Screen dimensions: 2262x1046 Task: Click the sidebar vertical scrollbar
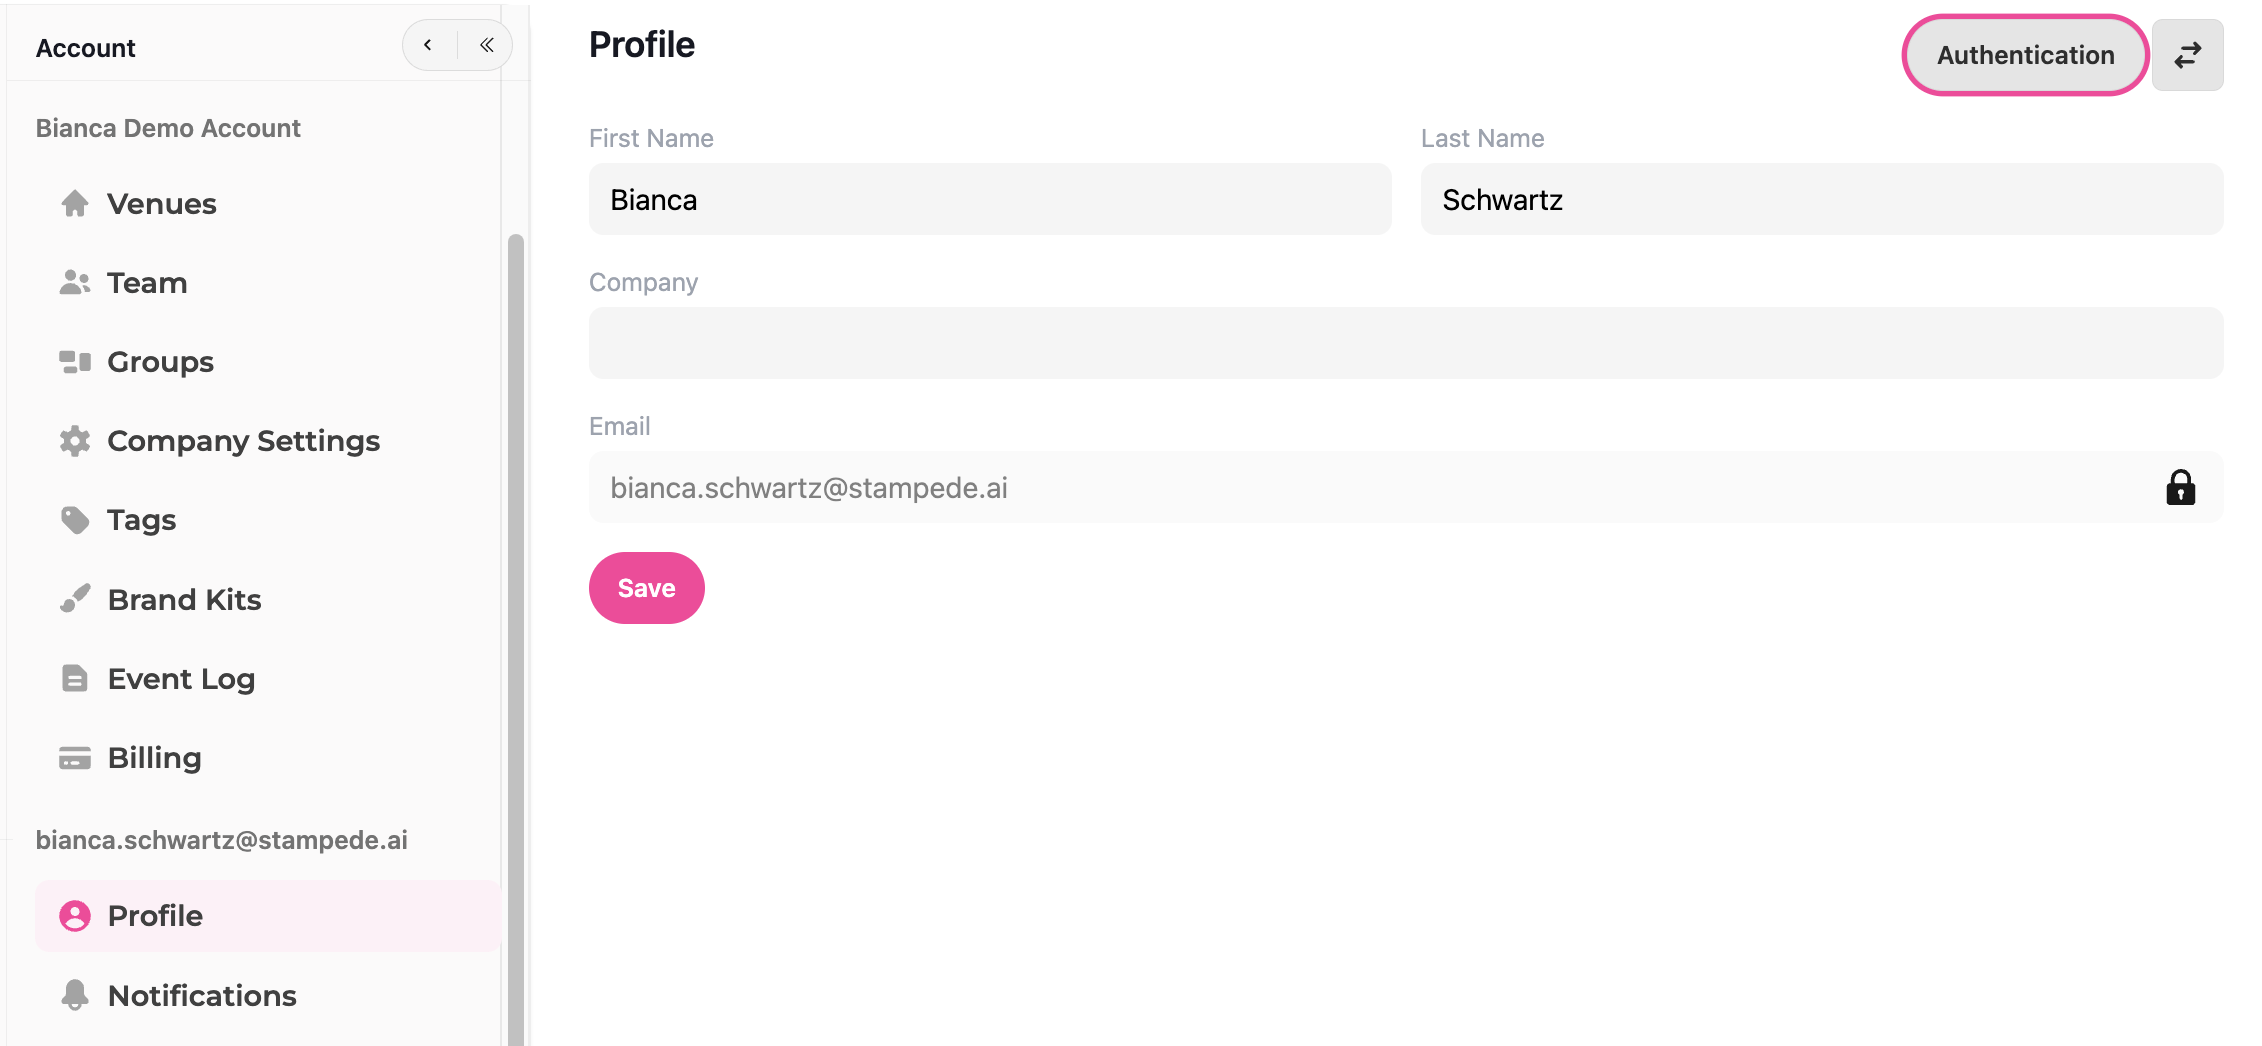(516, 640)
